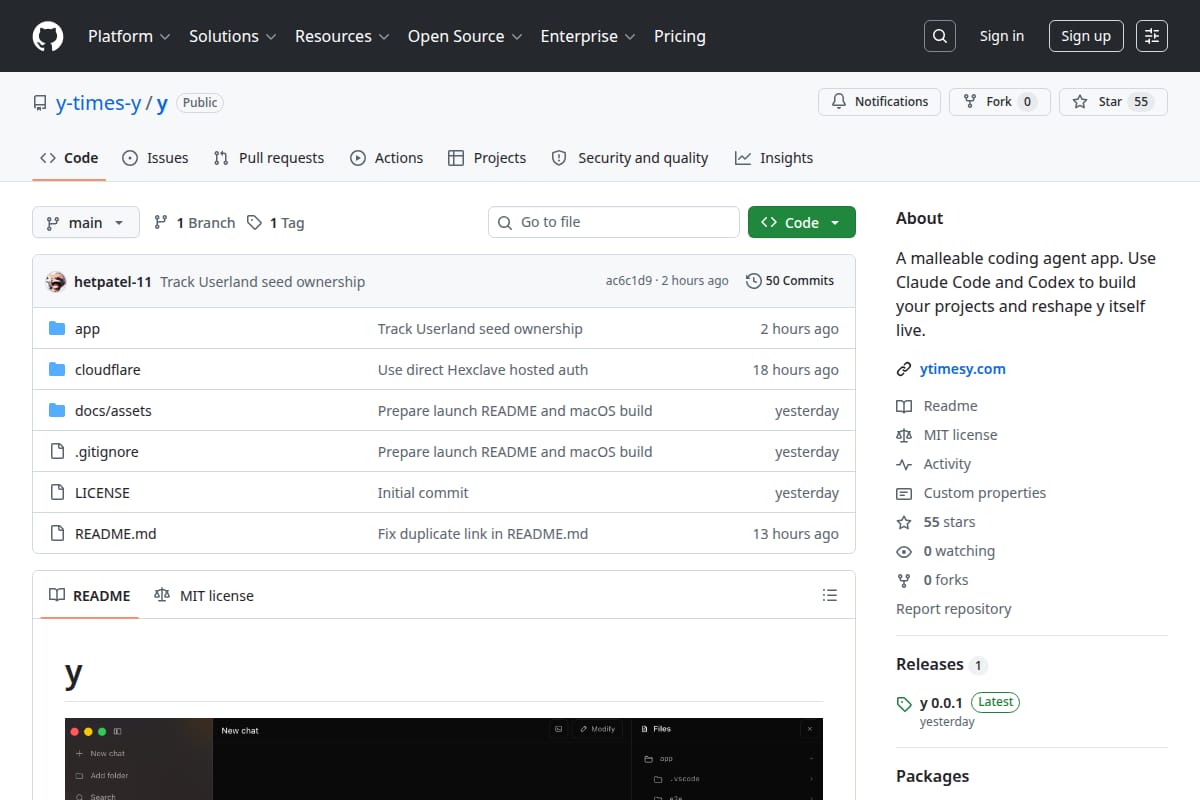The image size is (1200, 800).
Task: Expand the Resources menu
Action: (x=341, y=36)
